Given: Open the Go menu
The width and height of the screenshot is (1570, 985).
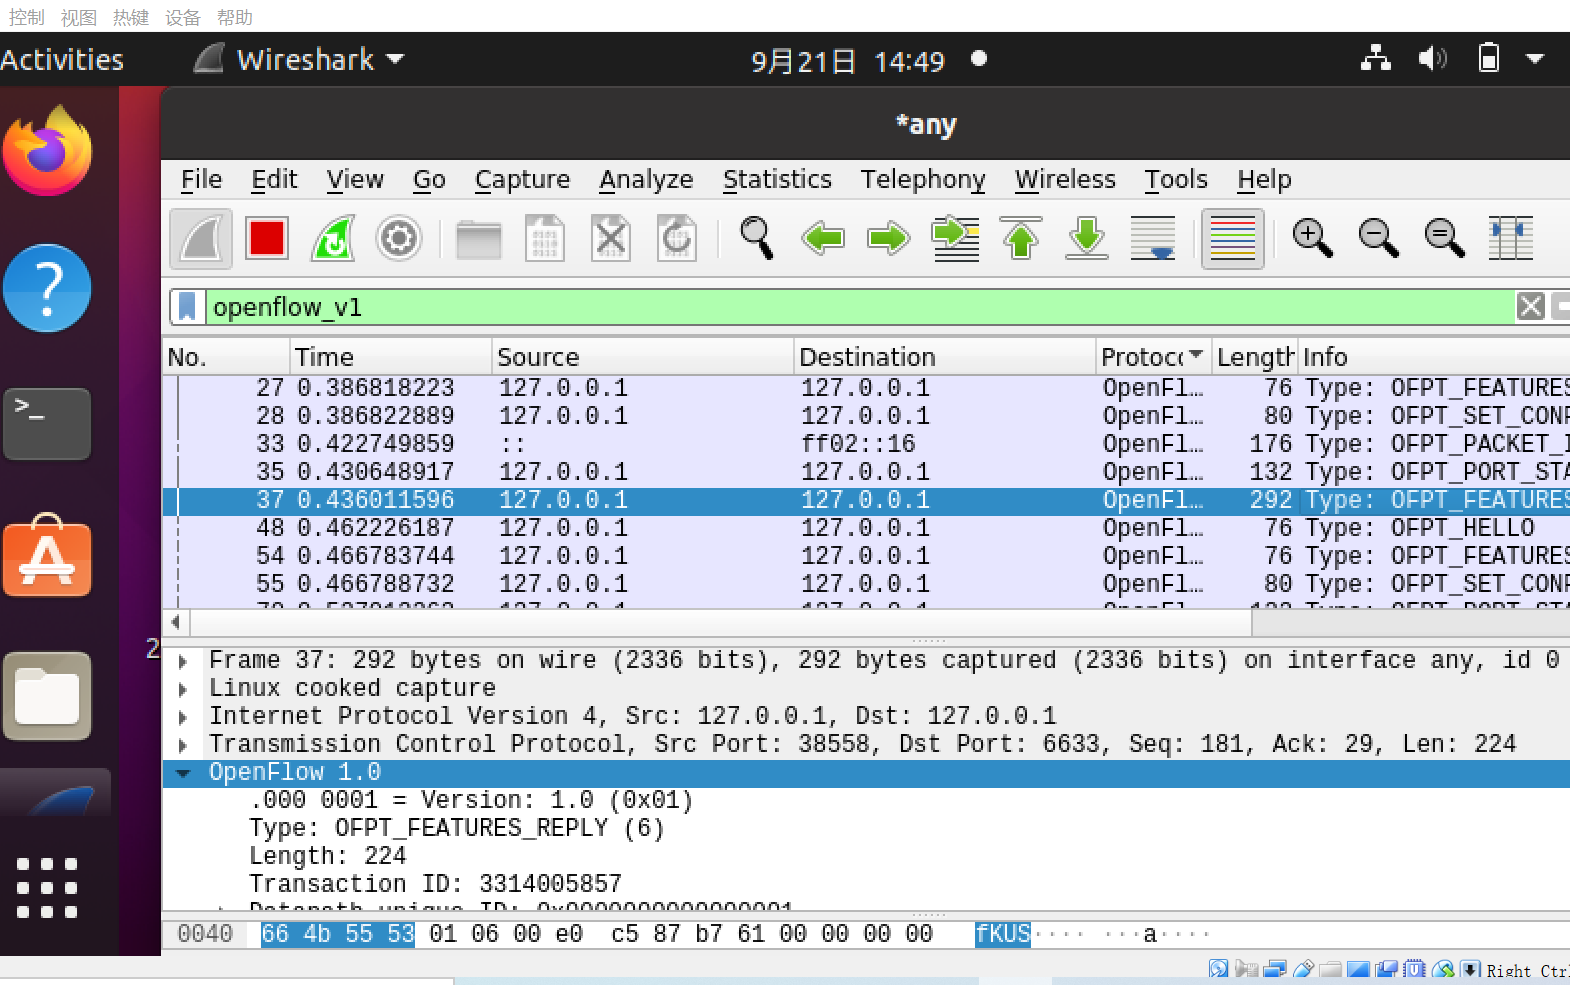Looking at the screenshot, I should click(429, 179).
